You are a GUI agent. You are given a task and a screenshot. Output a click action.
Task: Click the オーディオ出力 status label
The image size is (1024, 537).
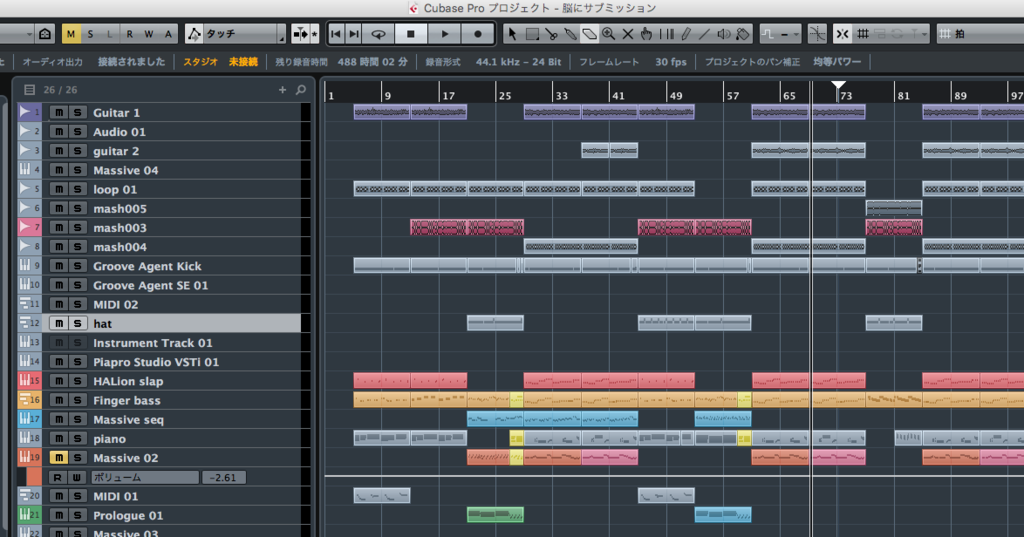(x=53, y=61)
